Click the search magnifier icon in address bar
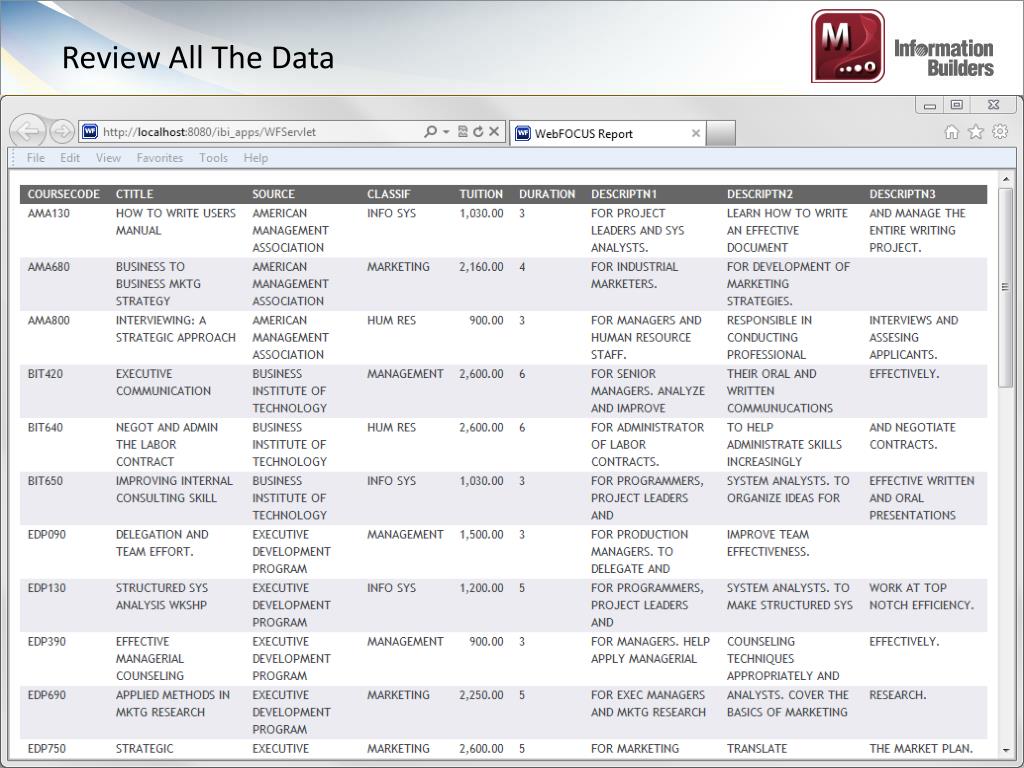 pos(430,132)
